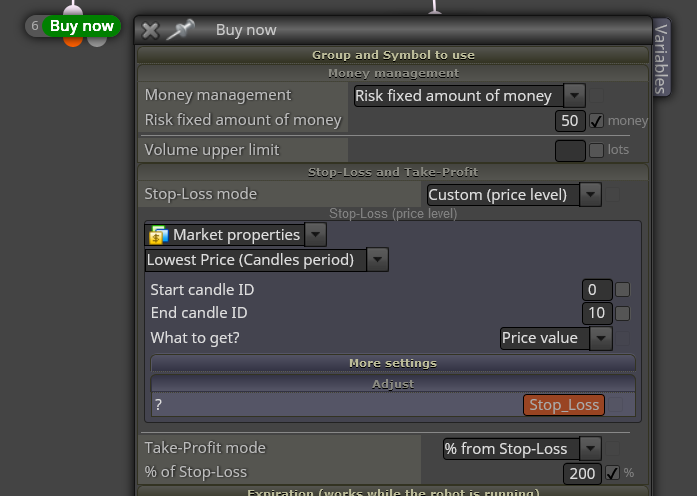
Task: Click the Take-Profit mode label
Action: pyautogui.click(x=205, y=448)
